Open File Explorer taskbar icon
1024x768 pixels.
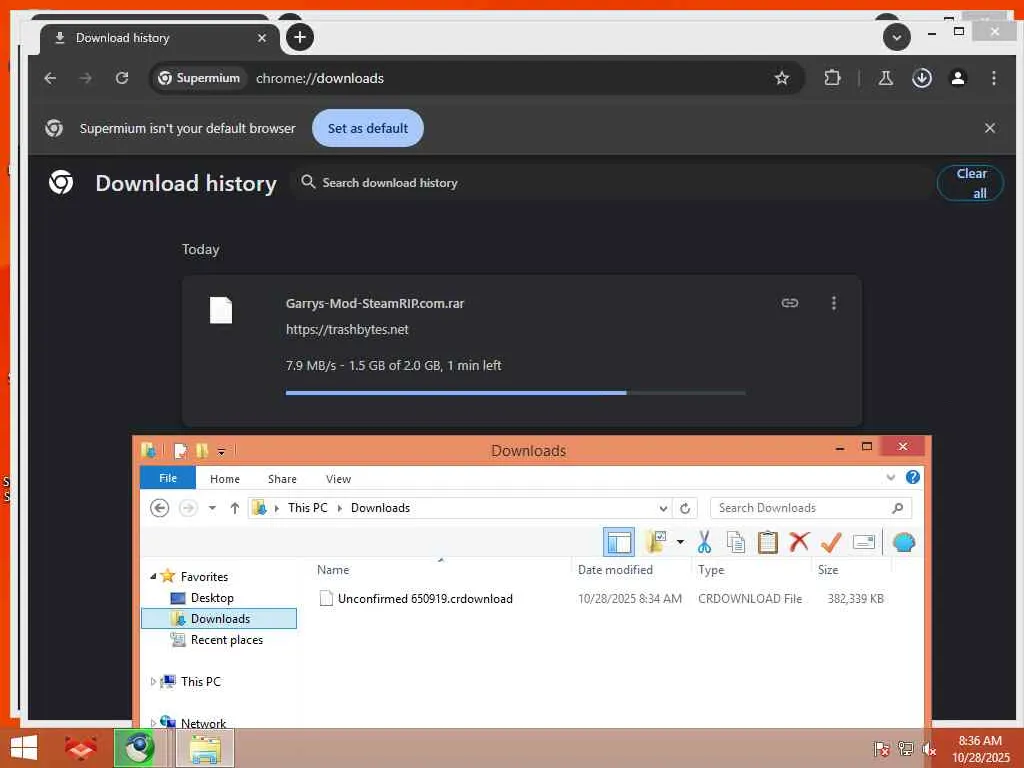point(204,748)
